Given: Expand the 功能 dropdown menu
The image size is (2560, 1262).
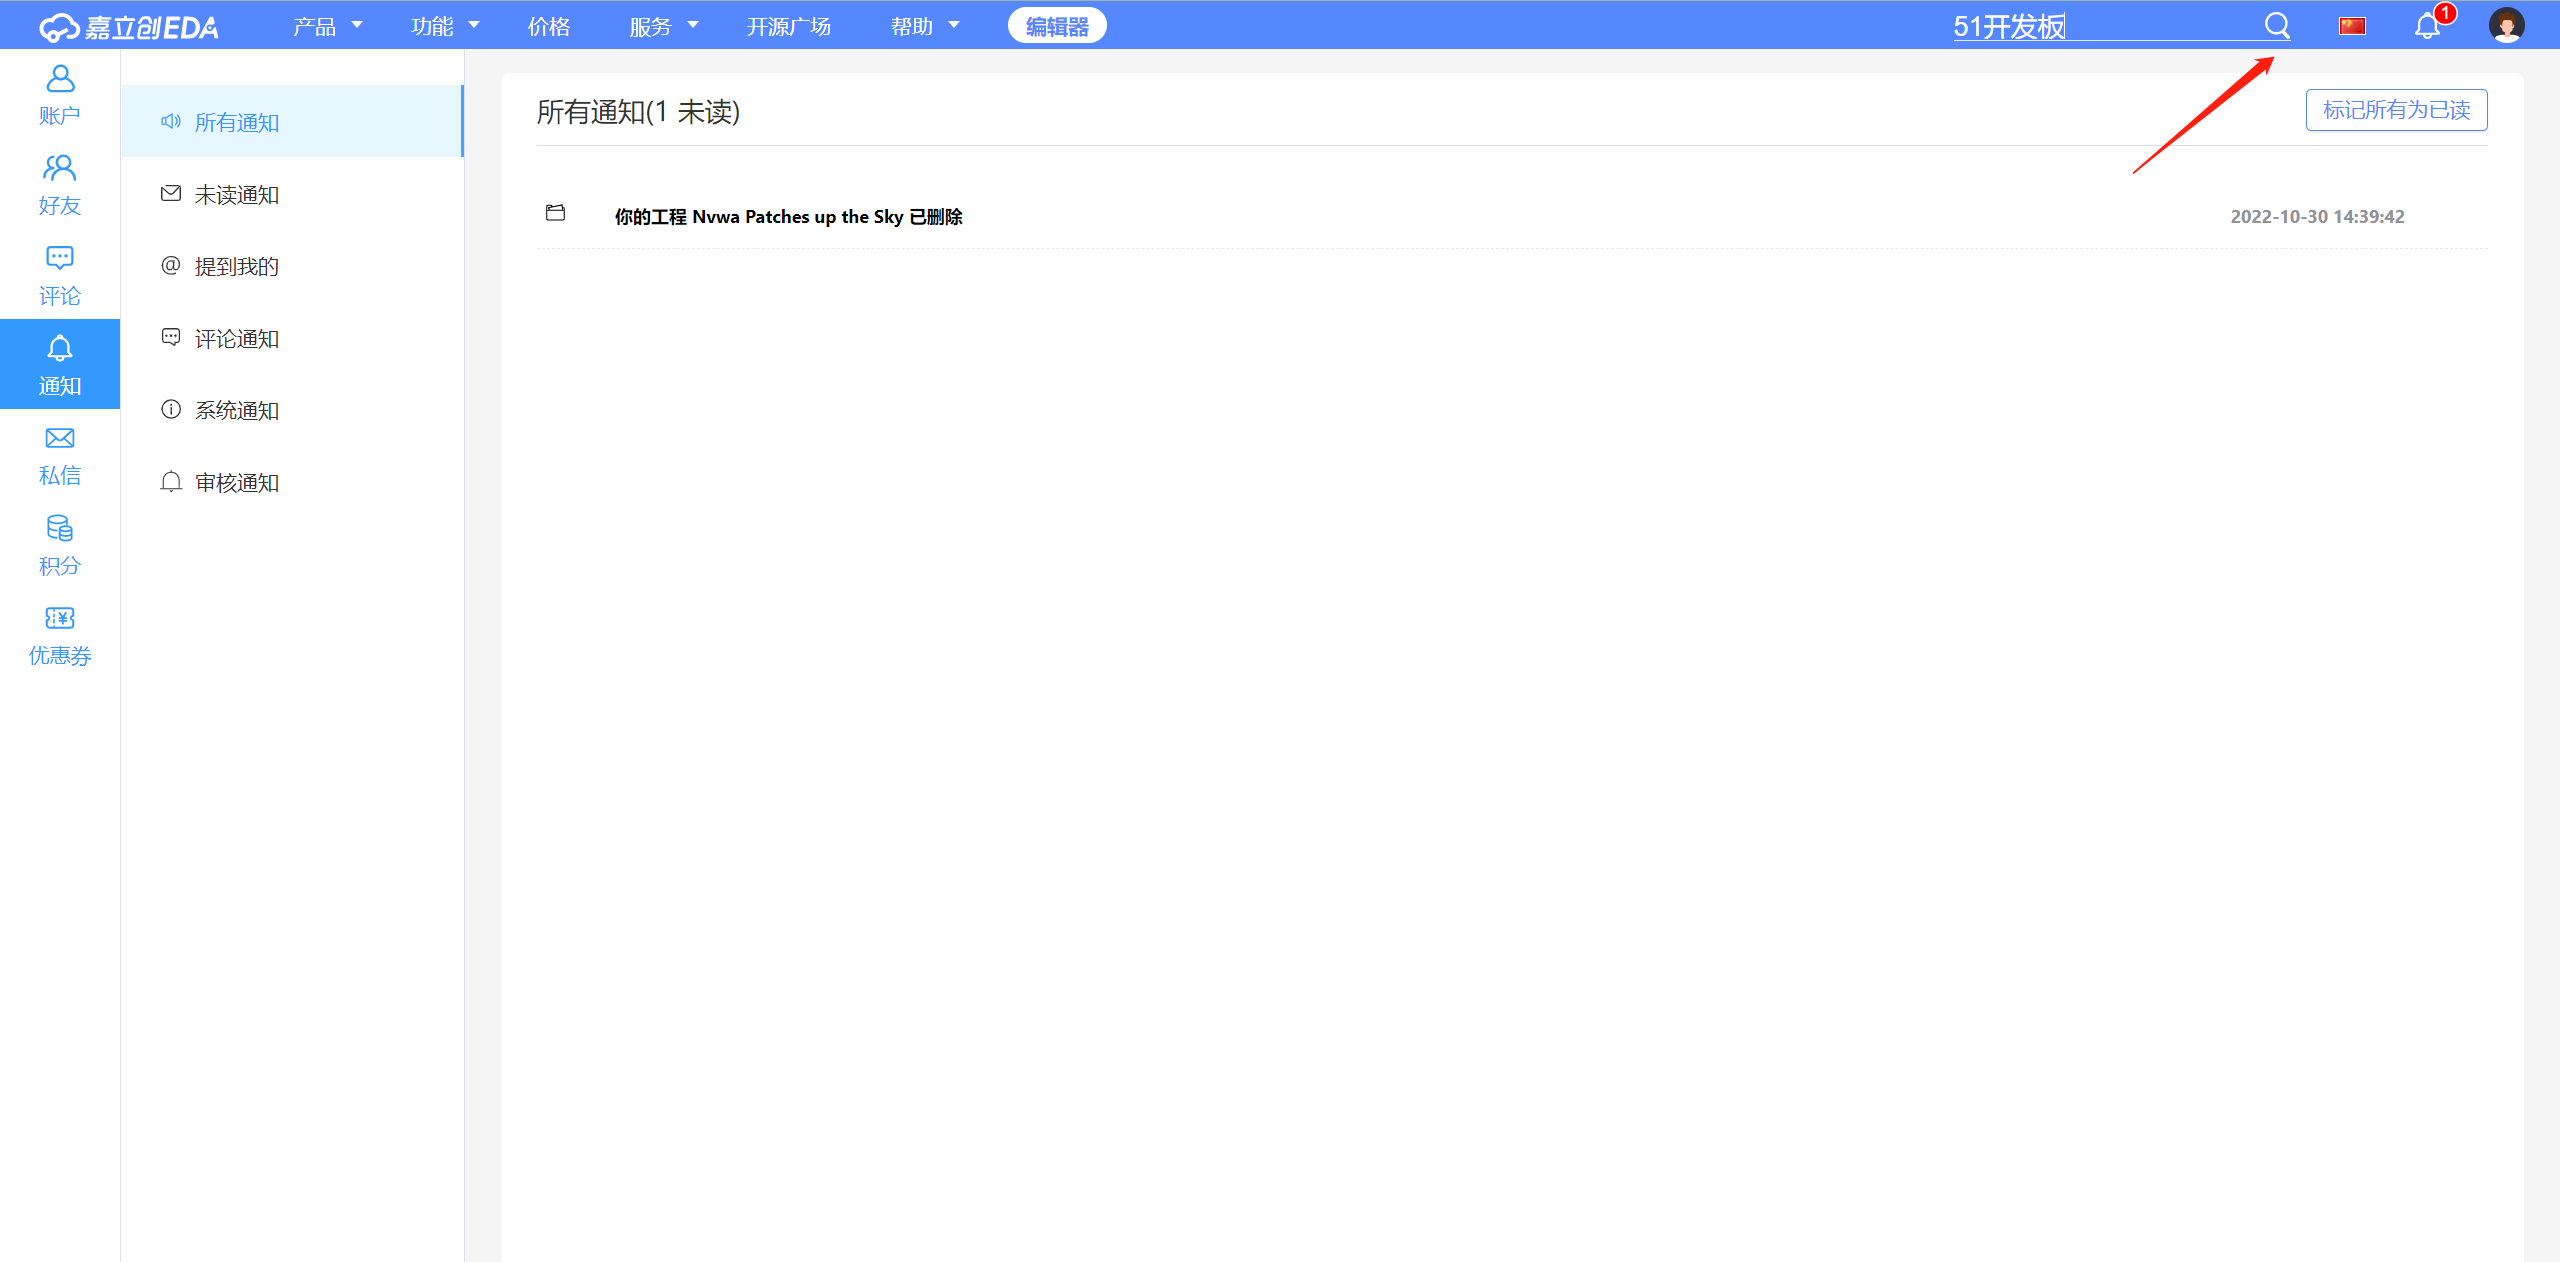Looking at the screenshot, I should pos(445,26).
